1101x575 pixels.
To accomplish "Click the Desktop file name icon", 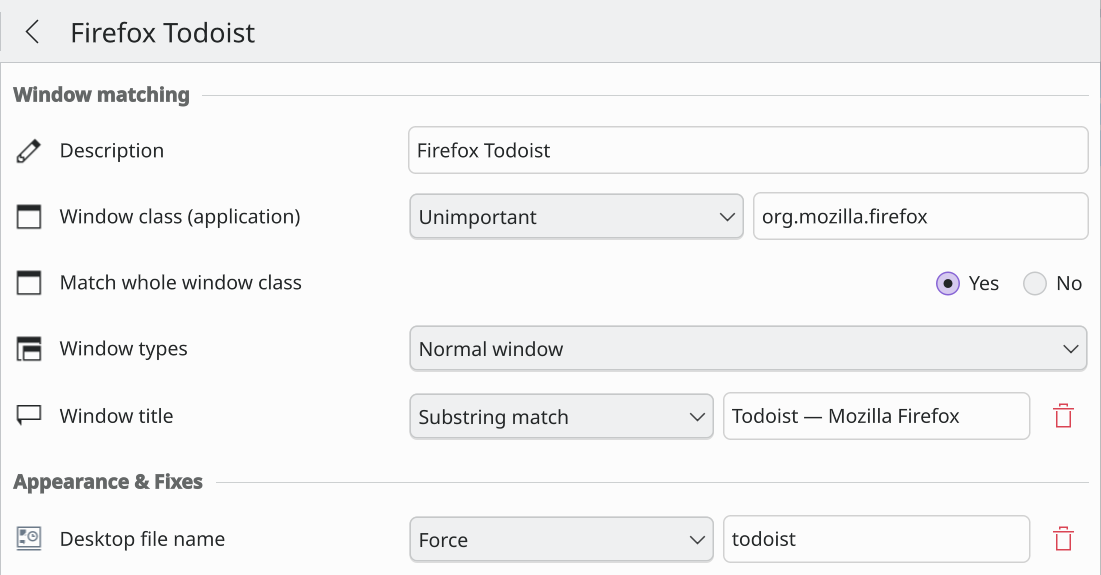I will (x=29, y=538).
